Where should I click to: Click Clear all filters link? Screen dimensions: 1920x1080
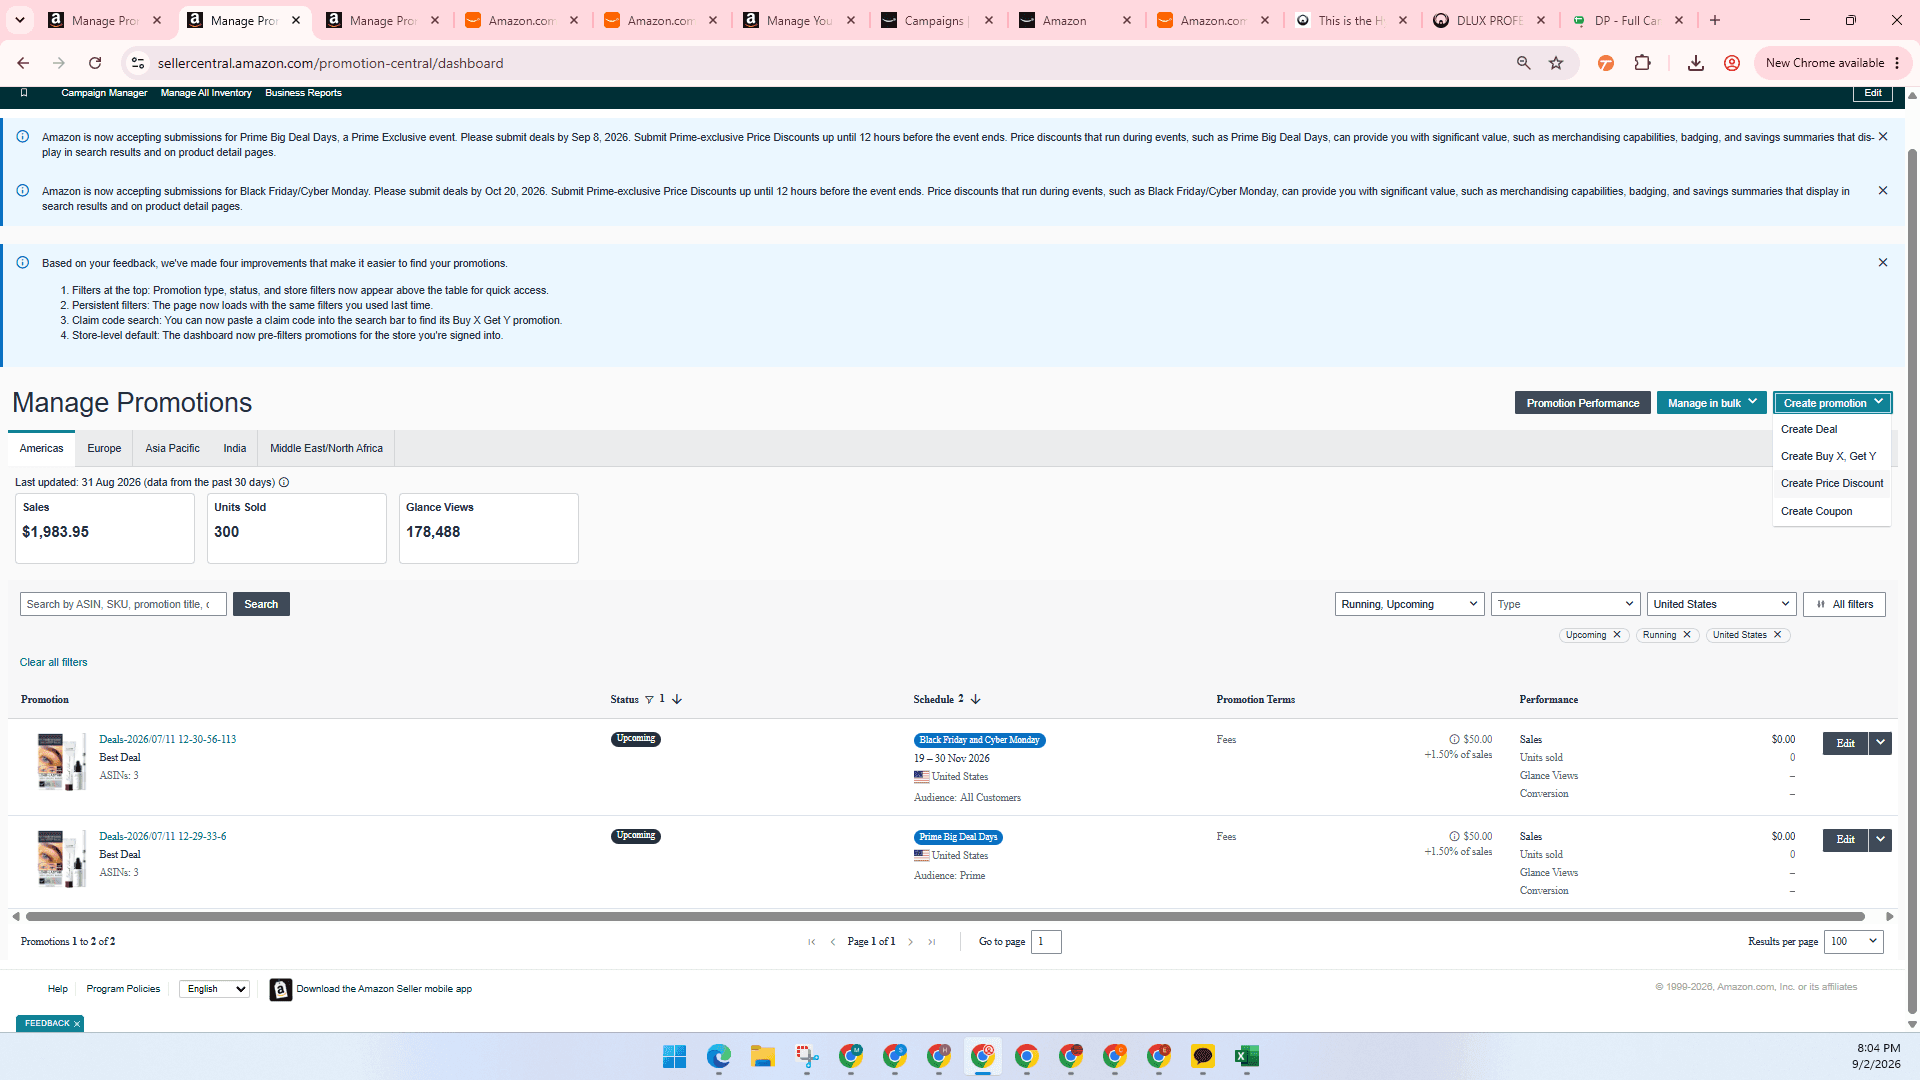(53, 662)
